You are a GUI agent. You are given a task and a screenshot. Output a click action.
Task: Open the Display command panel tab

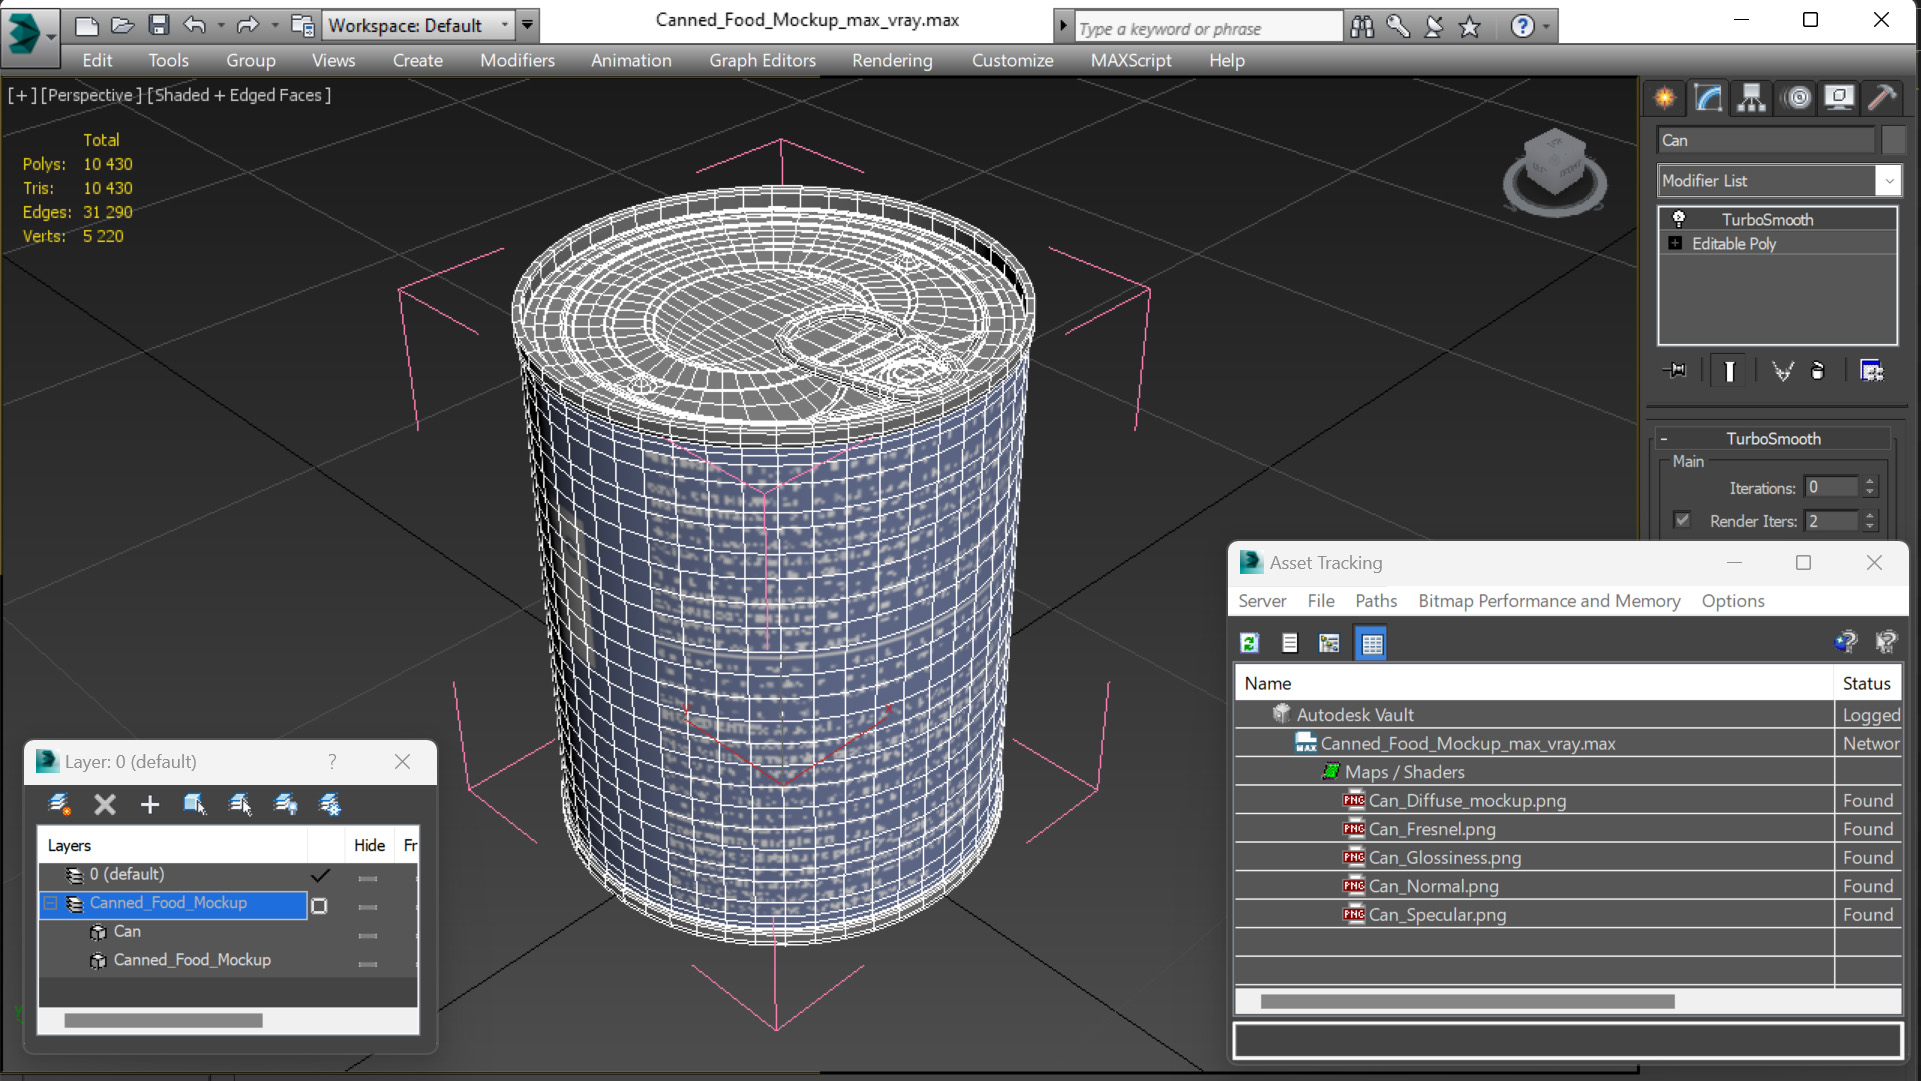(1839, 97)
